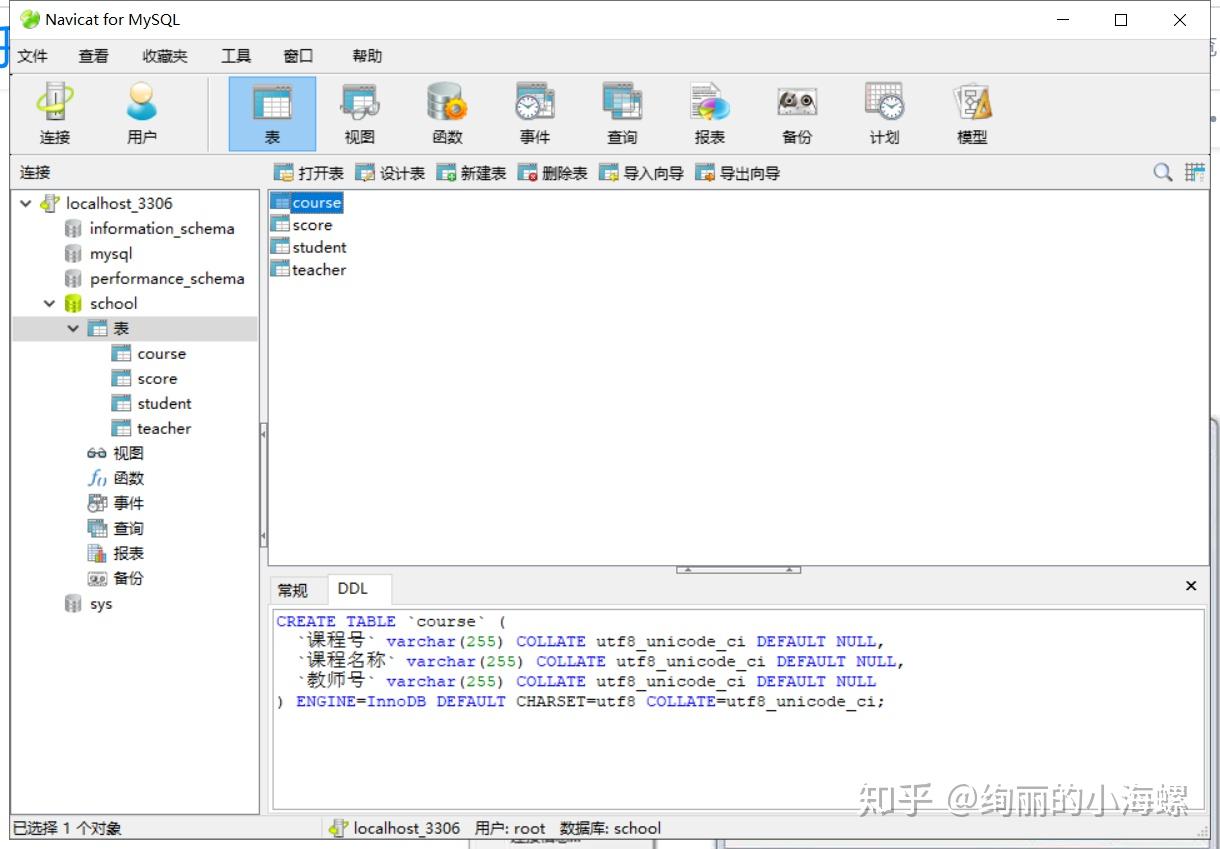
Task: Open the 用户 (User) toolbar icon
Action: pyautogui.click(x=142, y=114)
